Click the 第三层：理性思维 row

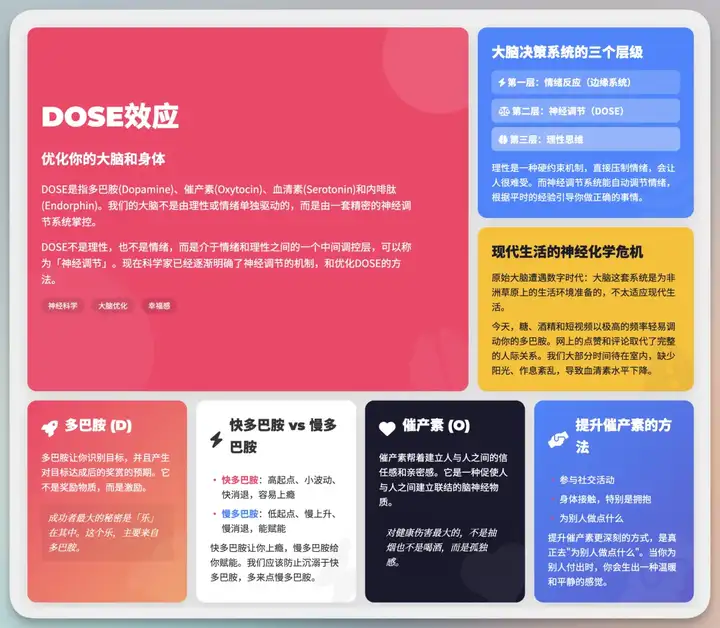pos(585,140)
